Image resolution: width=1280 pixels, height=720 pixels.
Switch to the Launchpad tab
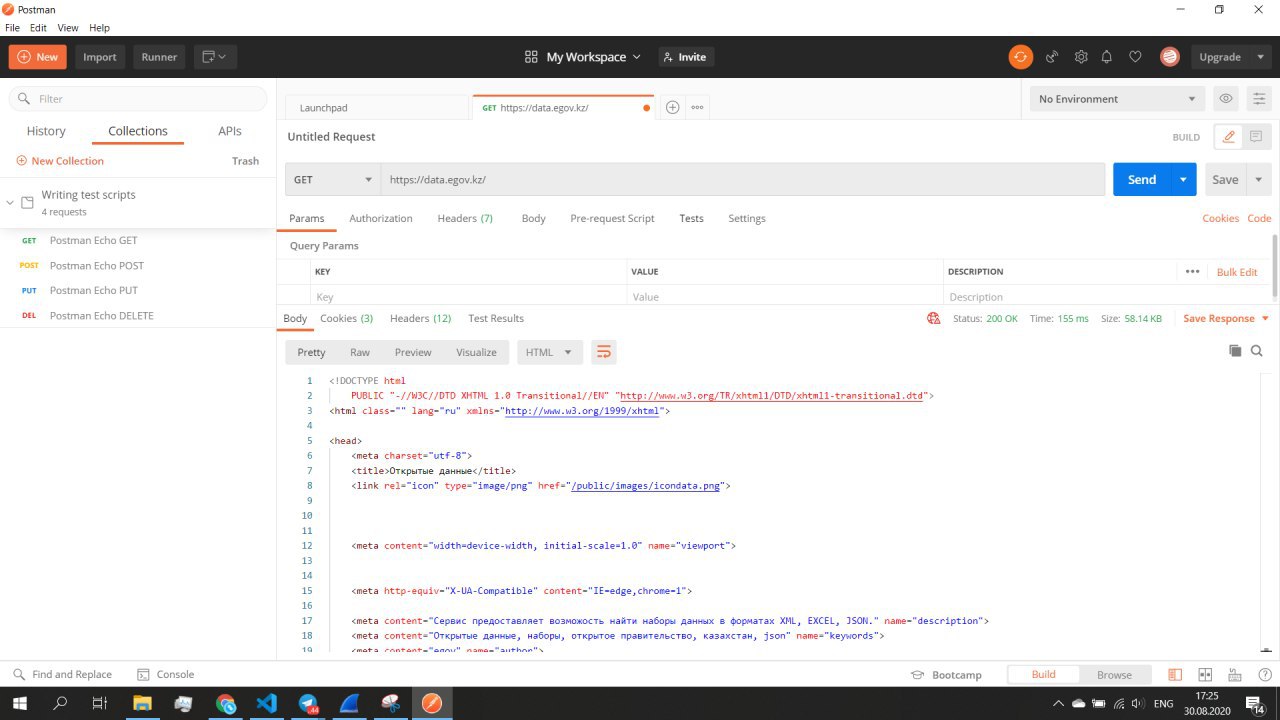coord(377,107)
